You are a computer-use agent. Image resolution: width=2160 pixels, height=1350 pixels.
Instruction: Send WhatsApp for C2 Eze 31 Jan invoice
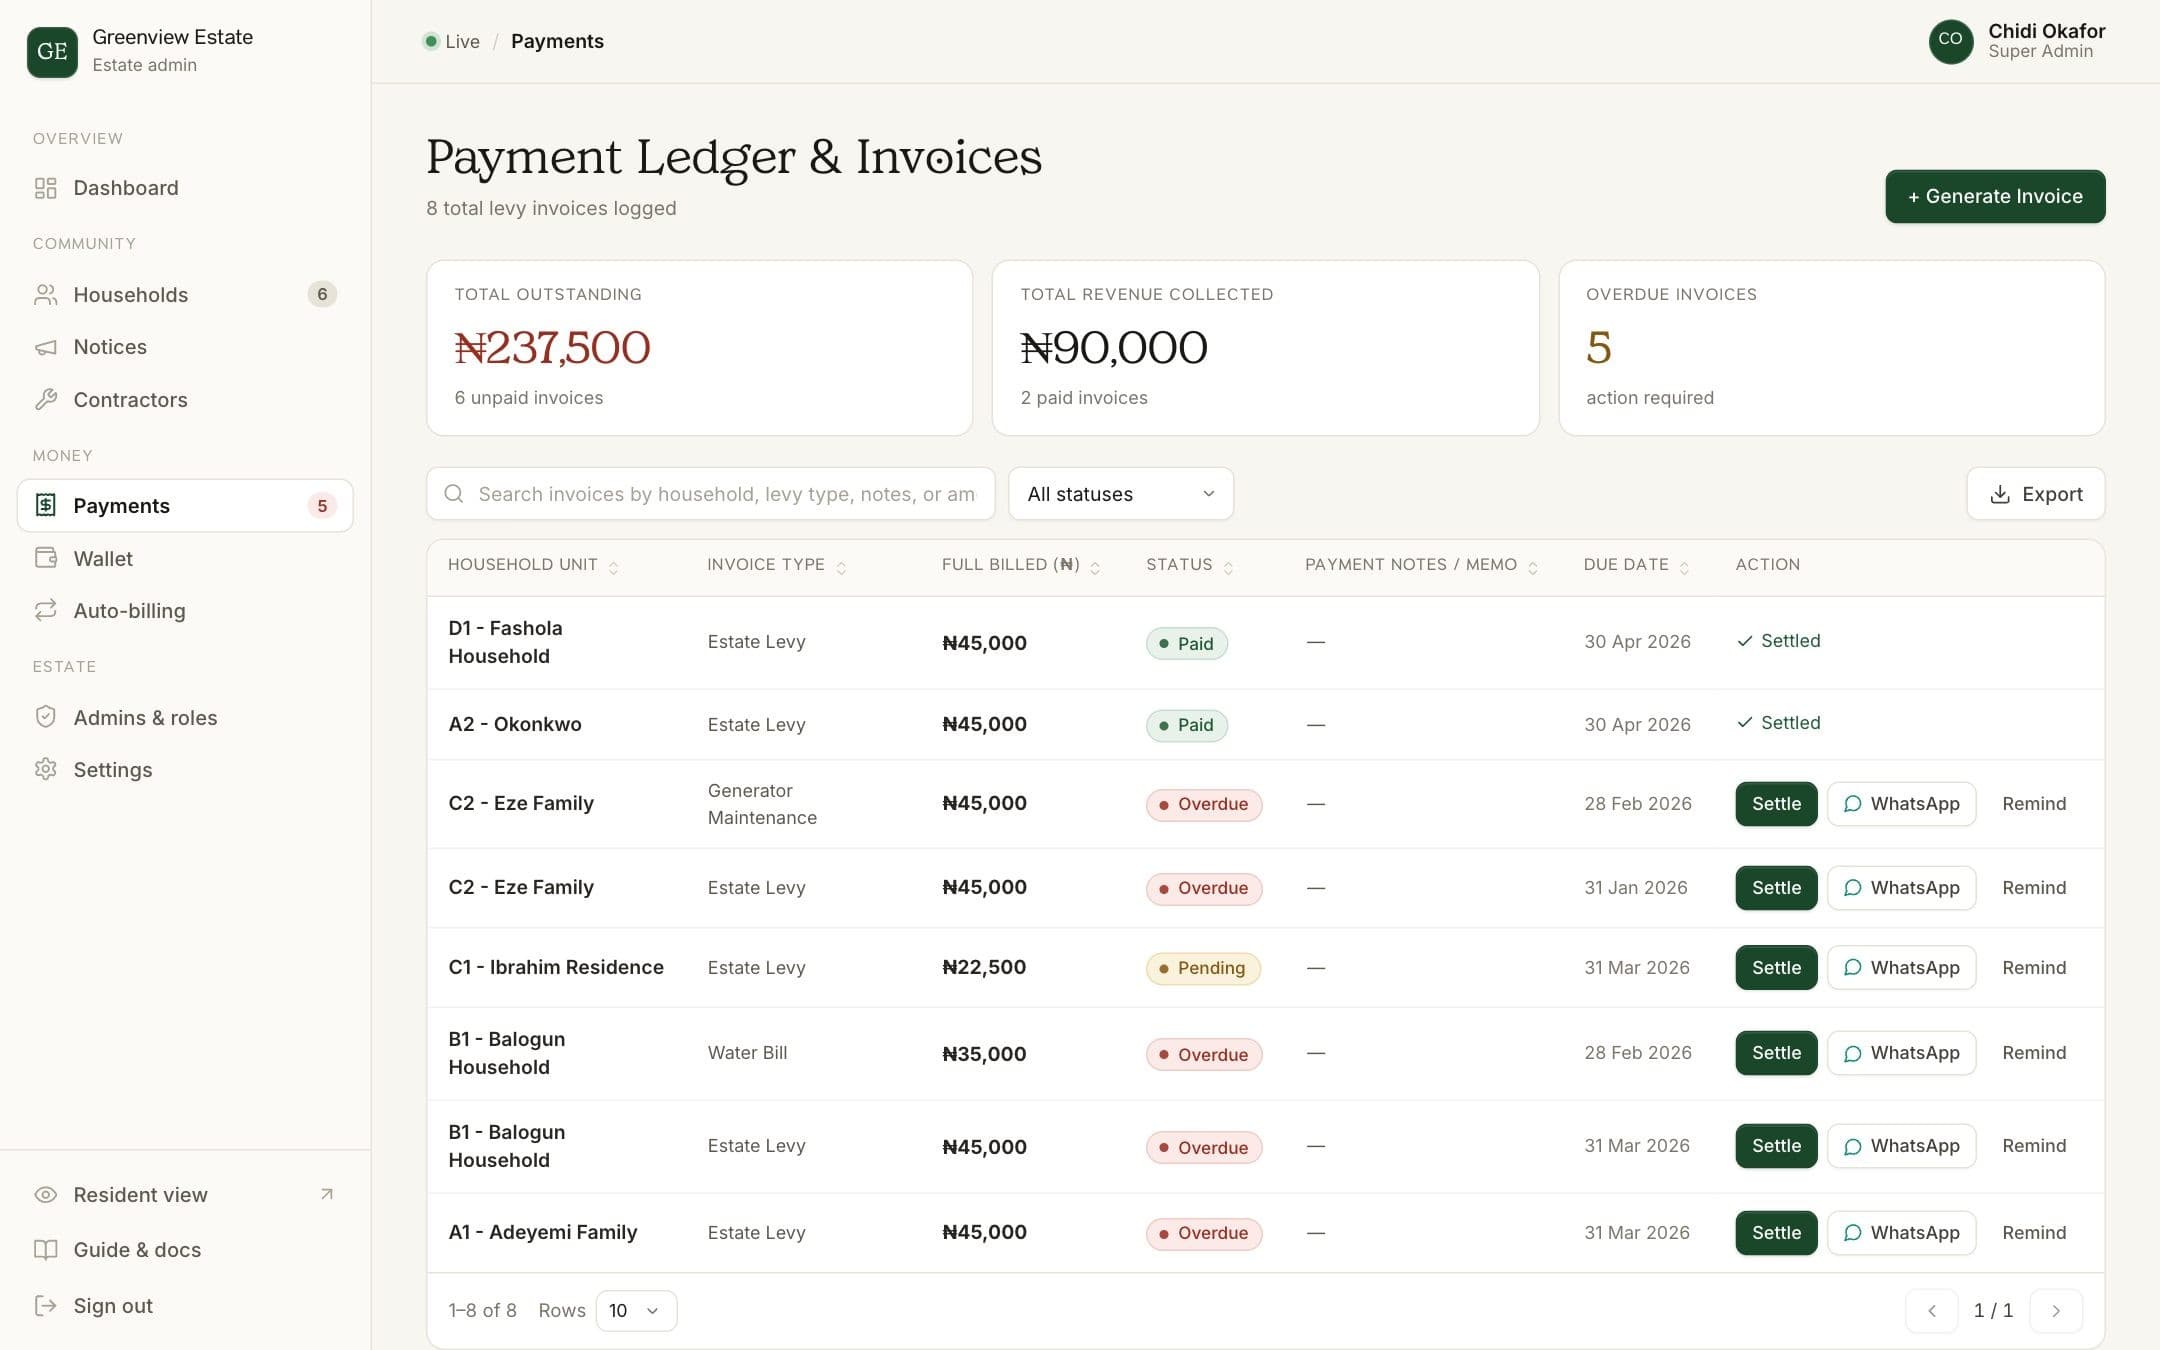point(1901,888)
